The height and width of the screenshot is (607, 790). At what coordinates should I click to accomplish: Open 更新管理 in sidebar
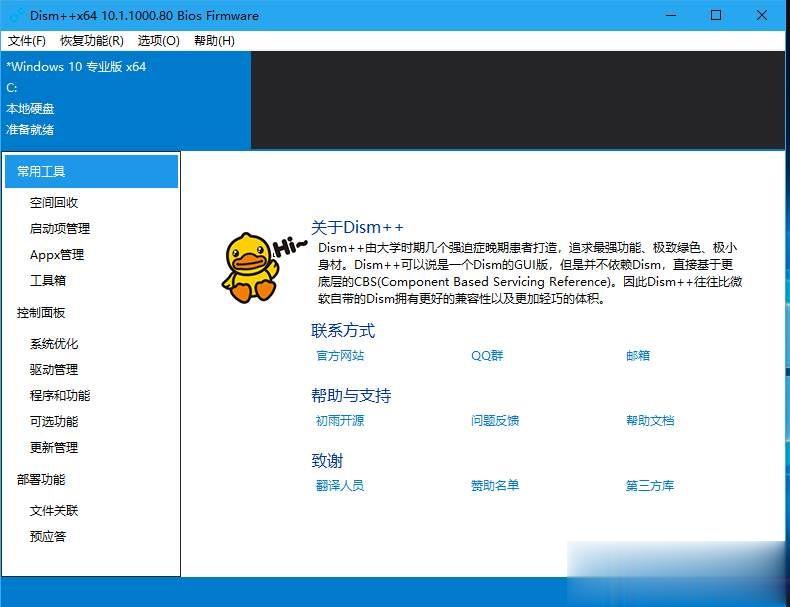(54, 447)
